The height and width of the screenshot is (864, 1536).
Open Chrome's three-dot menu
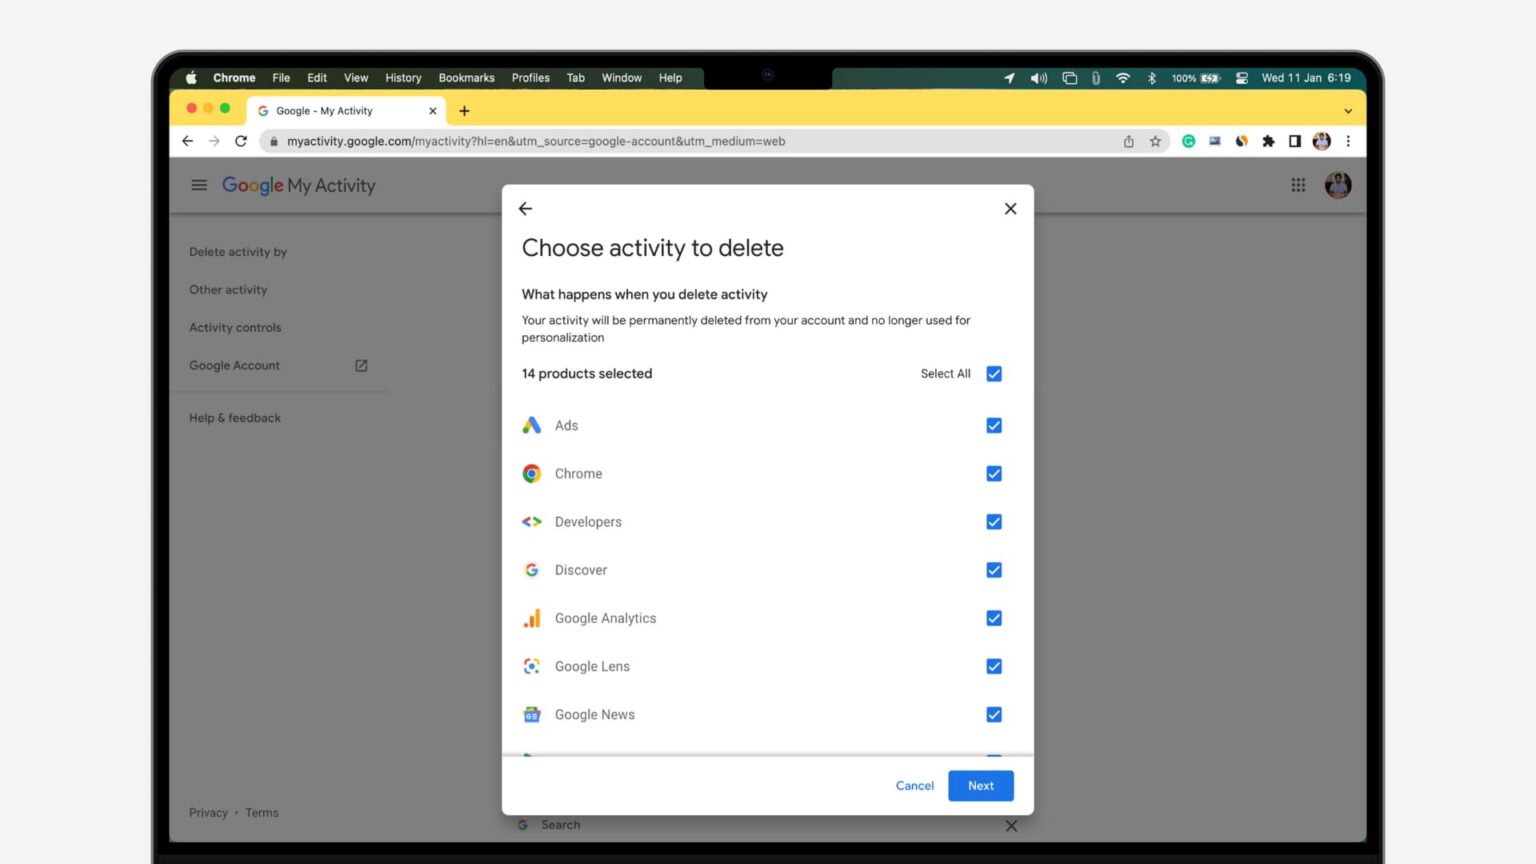(1348, 141)
